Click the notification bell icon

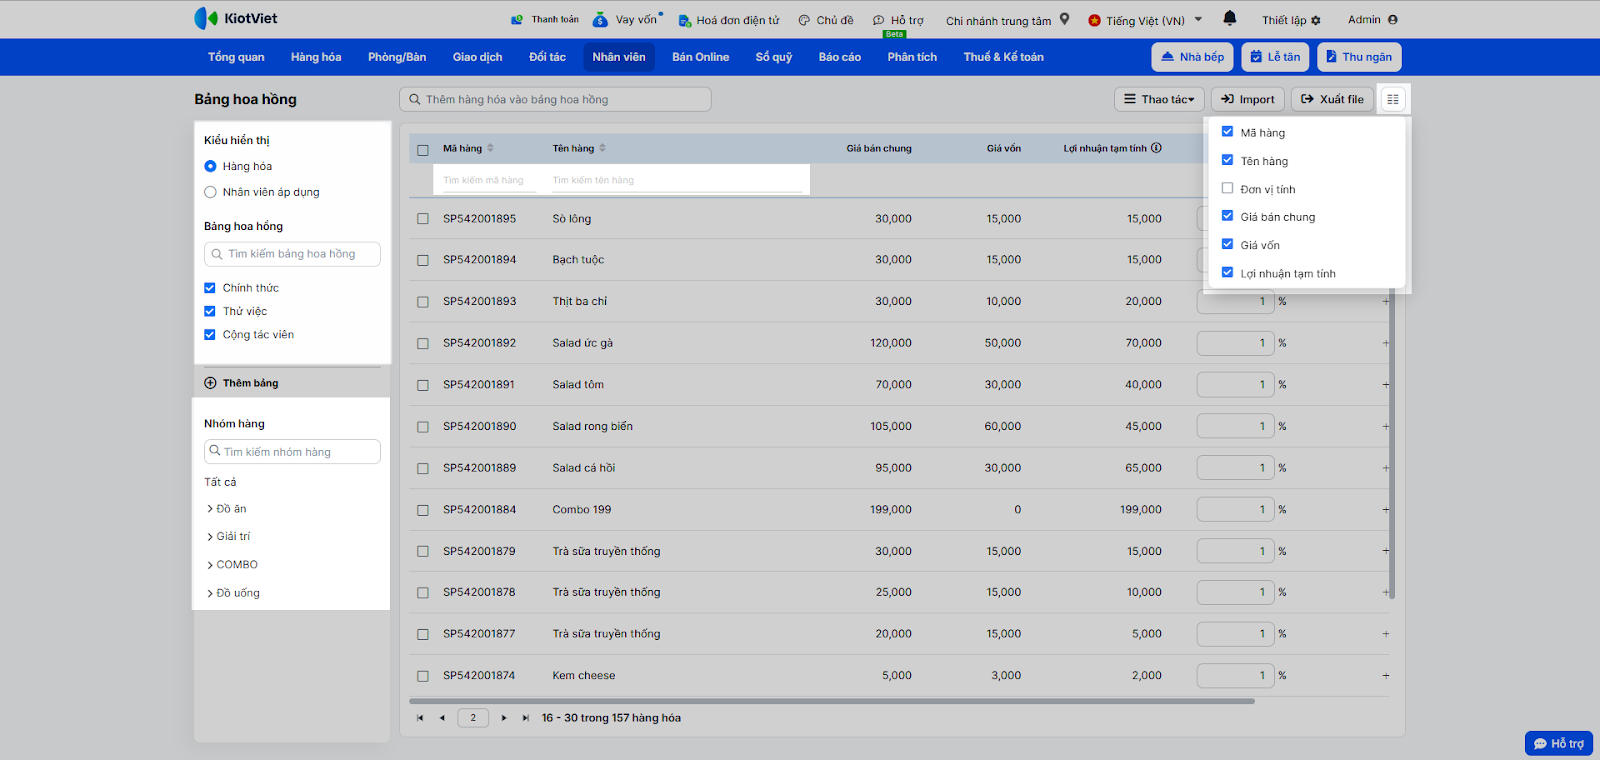point(1229,18)
